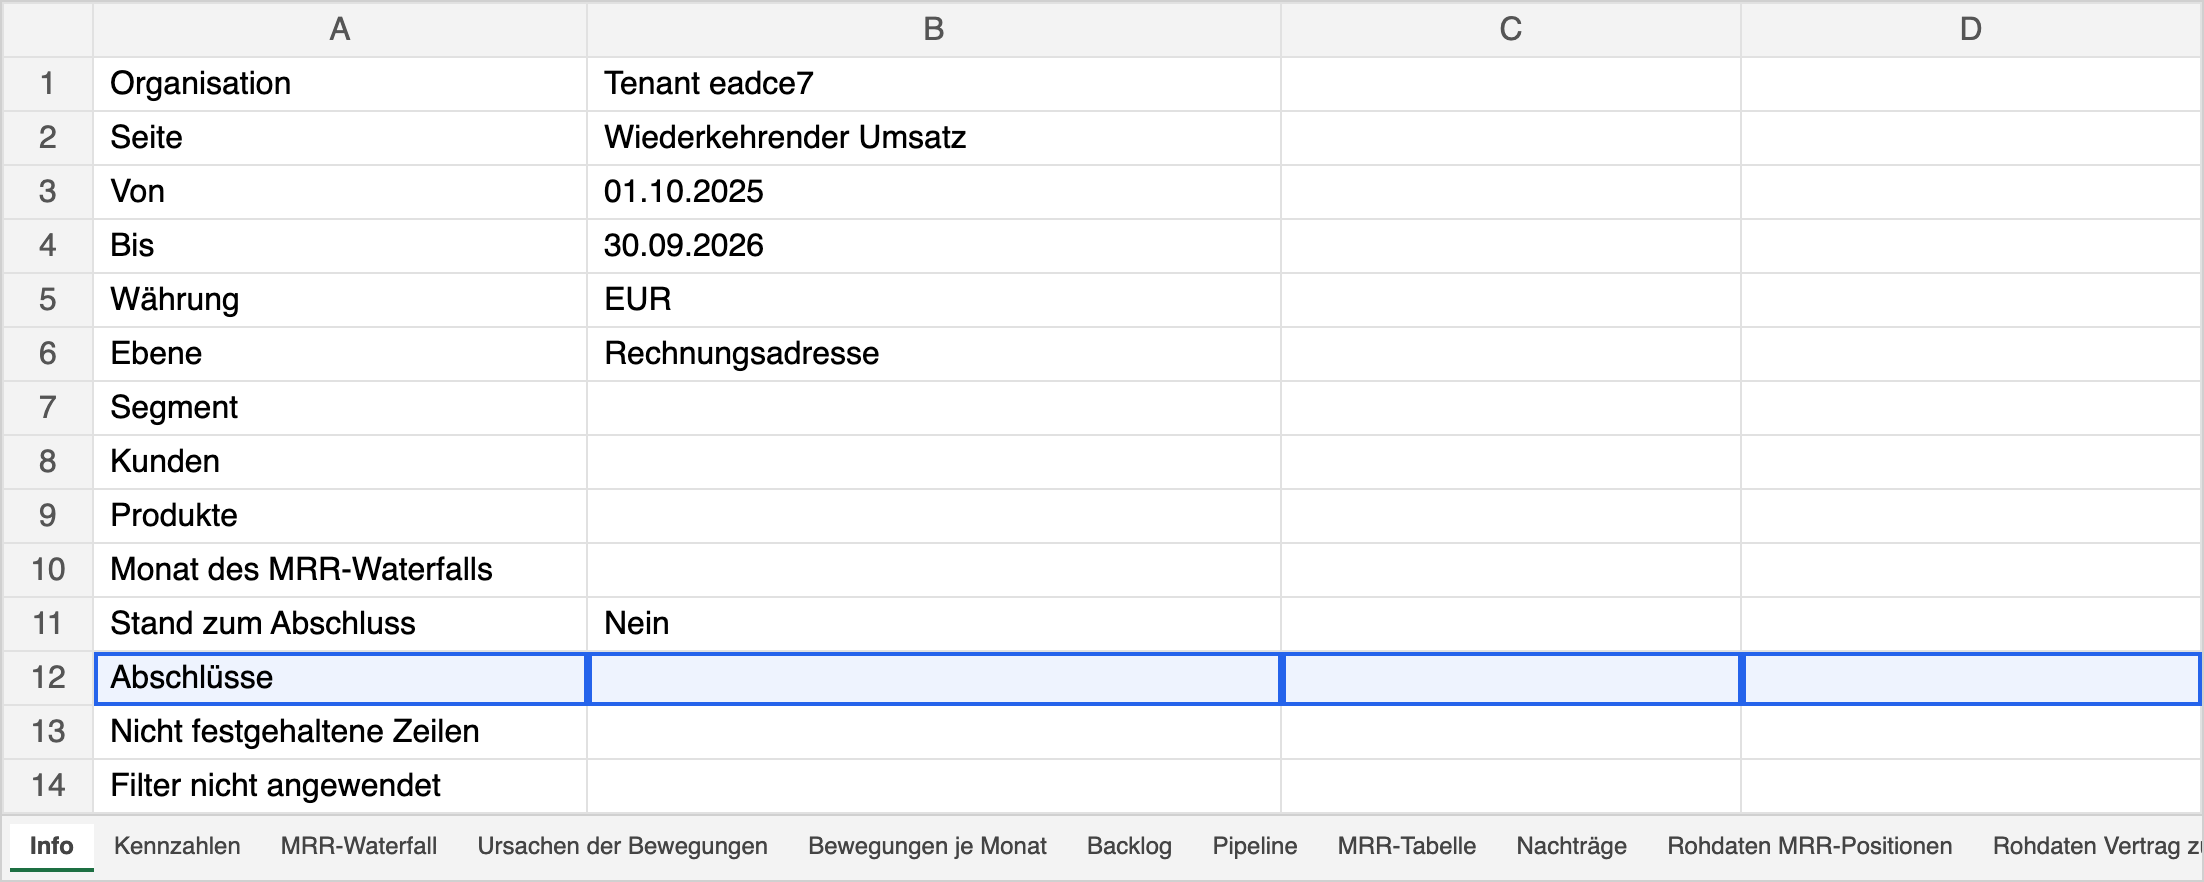Select the 'Rechnungsadresse' cell
This screenshot has width=2204, height=882.
point(934,353)
